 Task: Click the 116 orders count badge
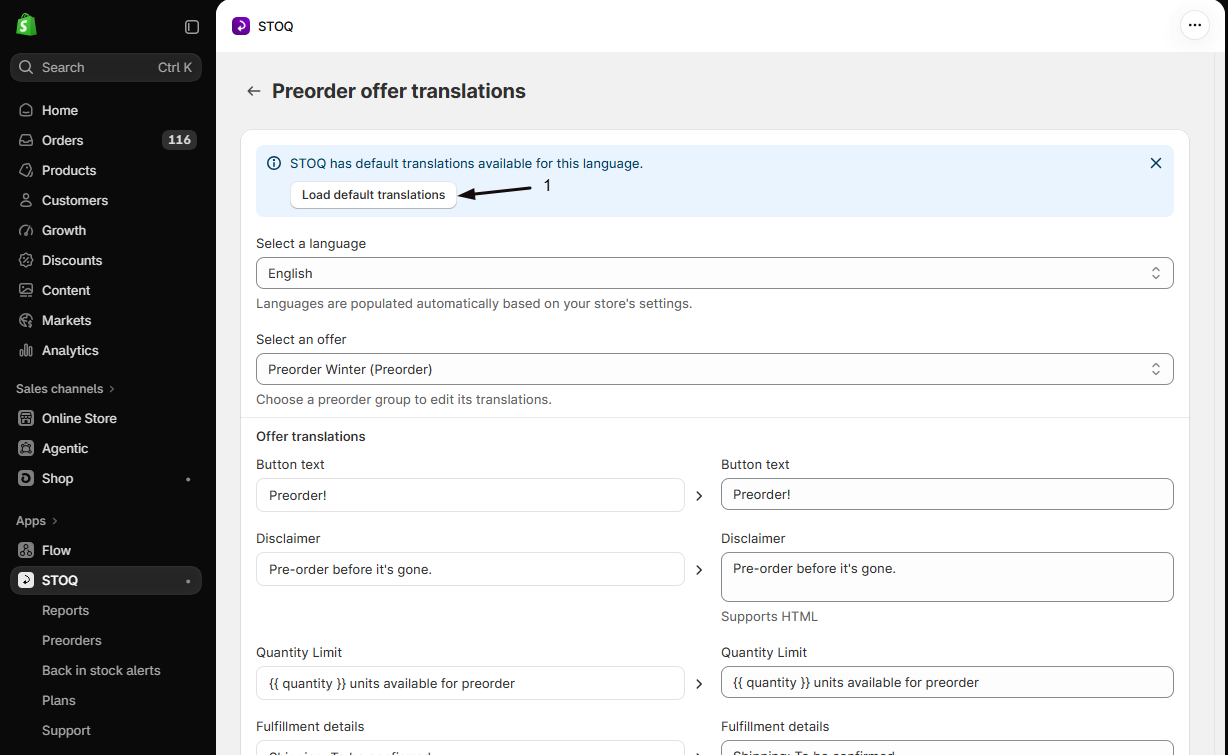pyautogui.click(x=180, y=140)
